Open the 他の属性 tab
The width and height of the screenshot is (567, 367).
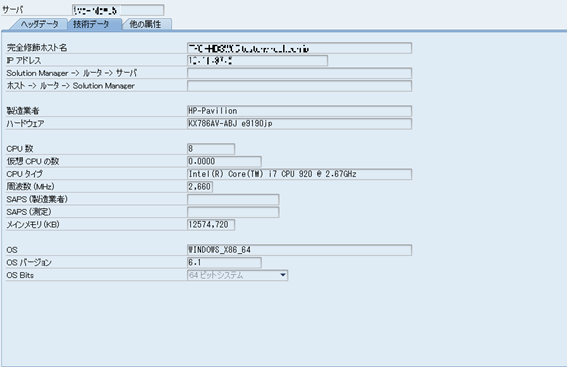[145, 24]
